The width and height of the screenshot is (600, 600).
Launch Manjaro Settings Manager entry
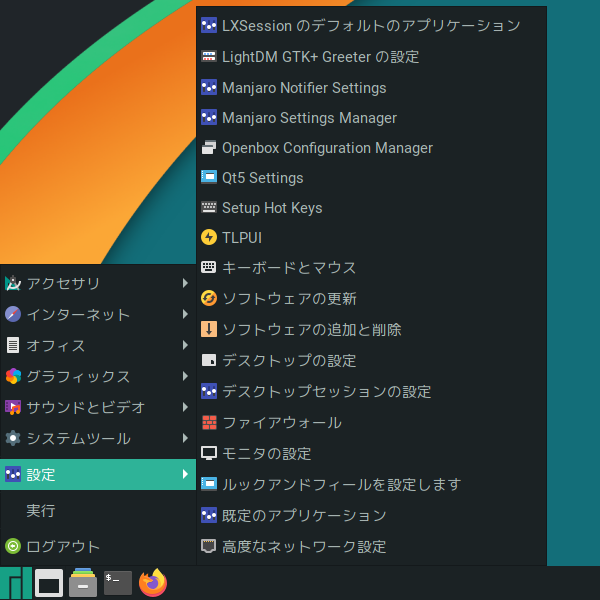coord(371,118)
